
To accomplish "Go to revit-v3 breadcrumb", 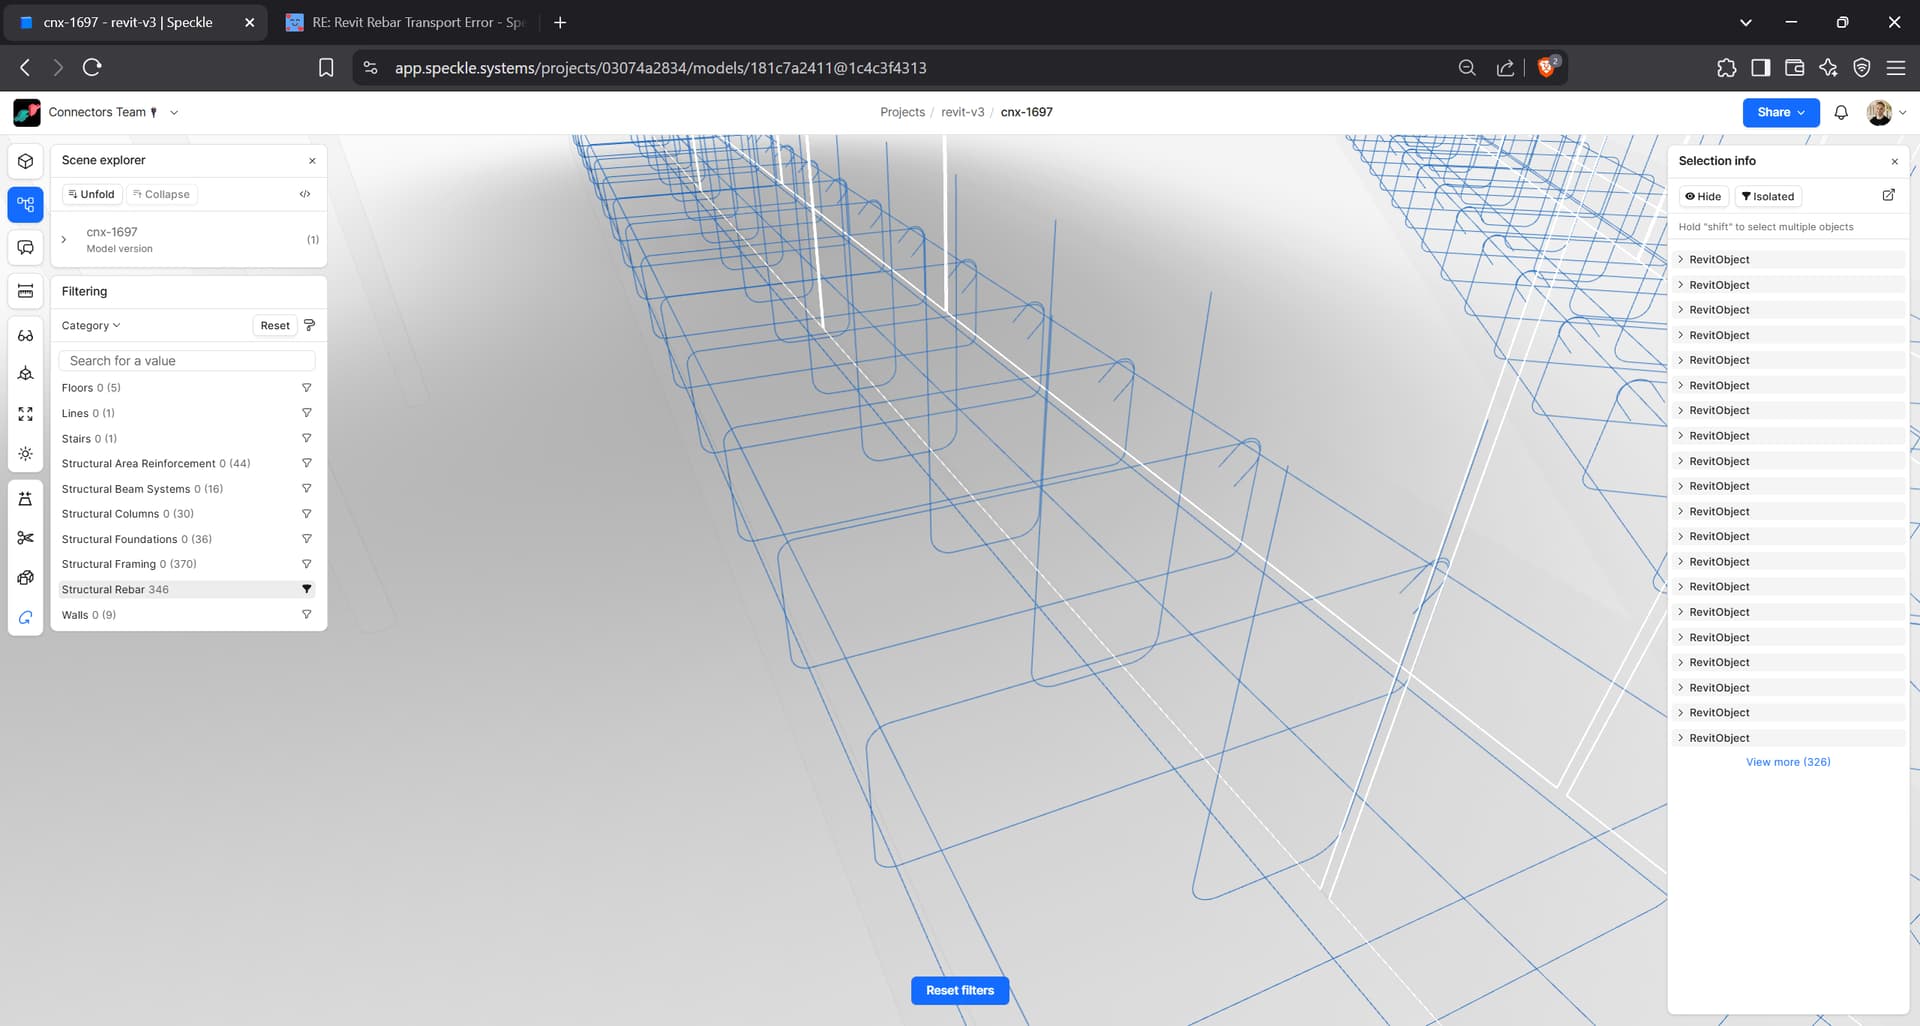I will [x=962, y=112].
